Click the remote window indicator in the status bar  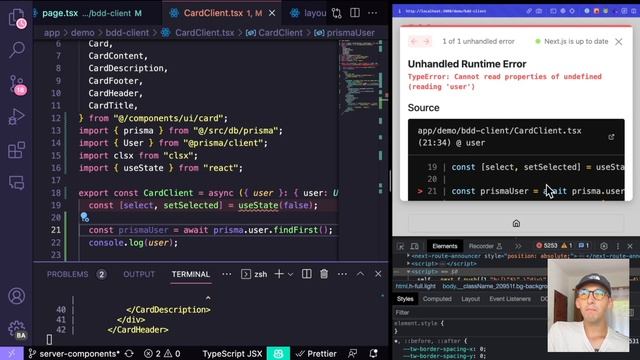(x=12, y=353)
